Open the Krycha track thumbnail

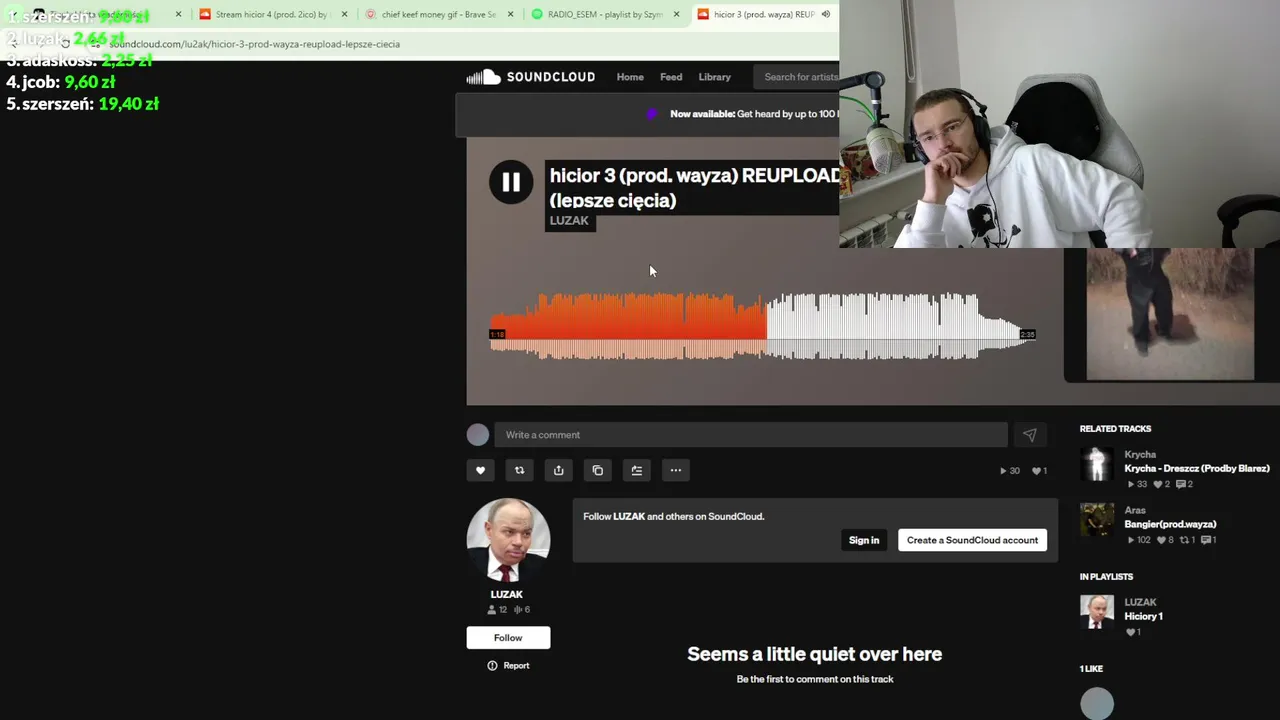[x=1097, y=464]
